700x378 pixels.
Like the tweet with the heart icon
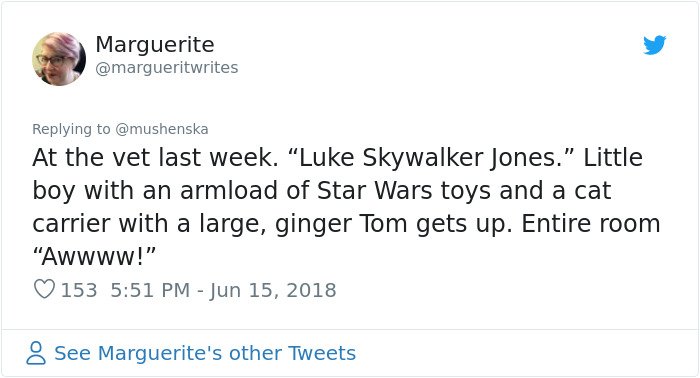[x=45, y=289]
